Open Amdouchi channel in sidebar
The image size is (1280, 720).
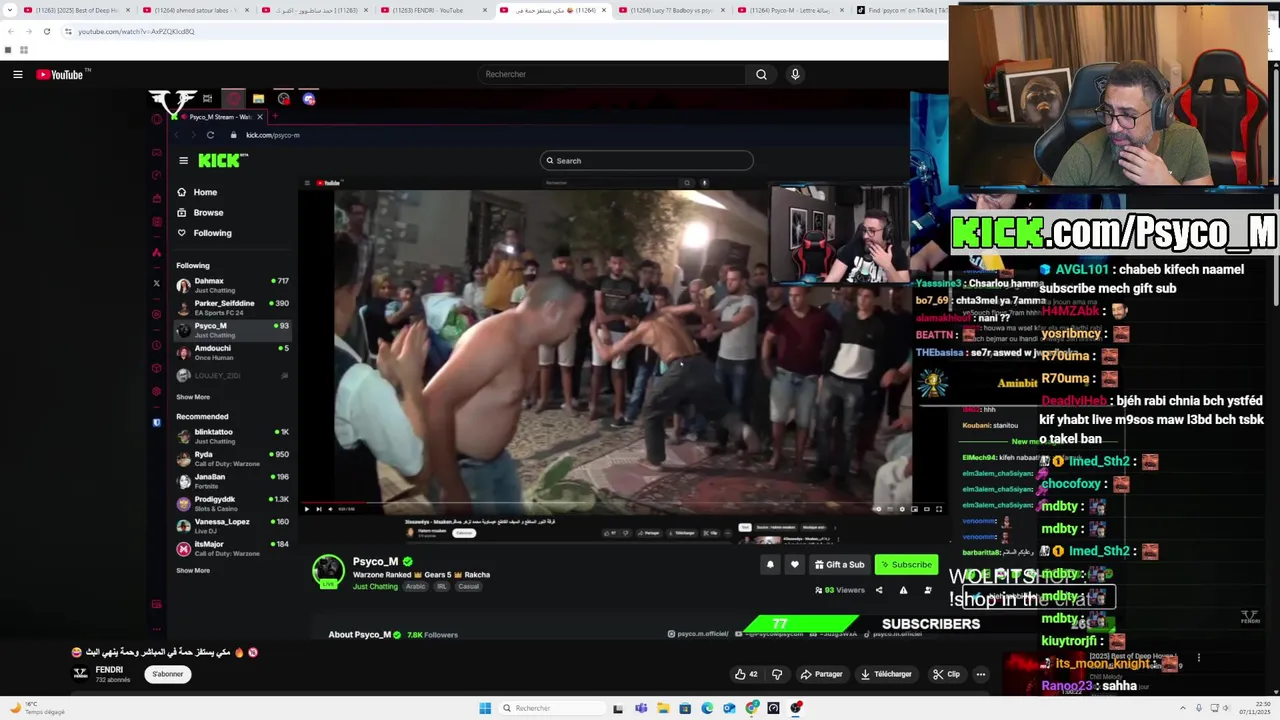click(233, 352)
